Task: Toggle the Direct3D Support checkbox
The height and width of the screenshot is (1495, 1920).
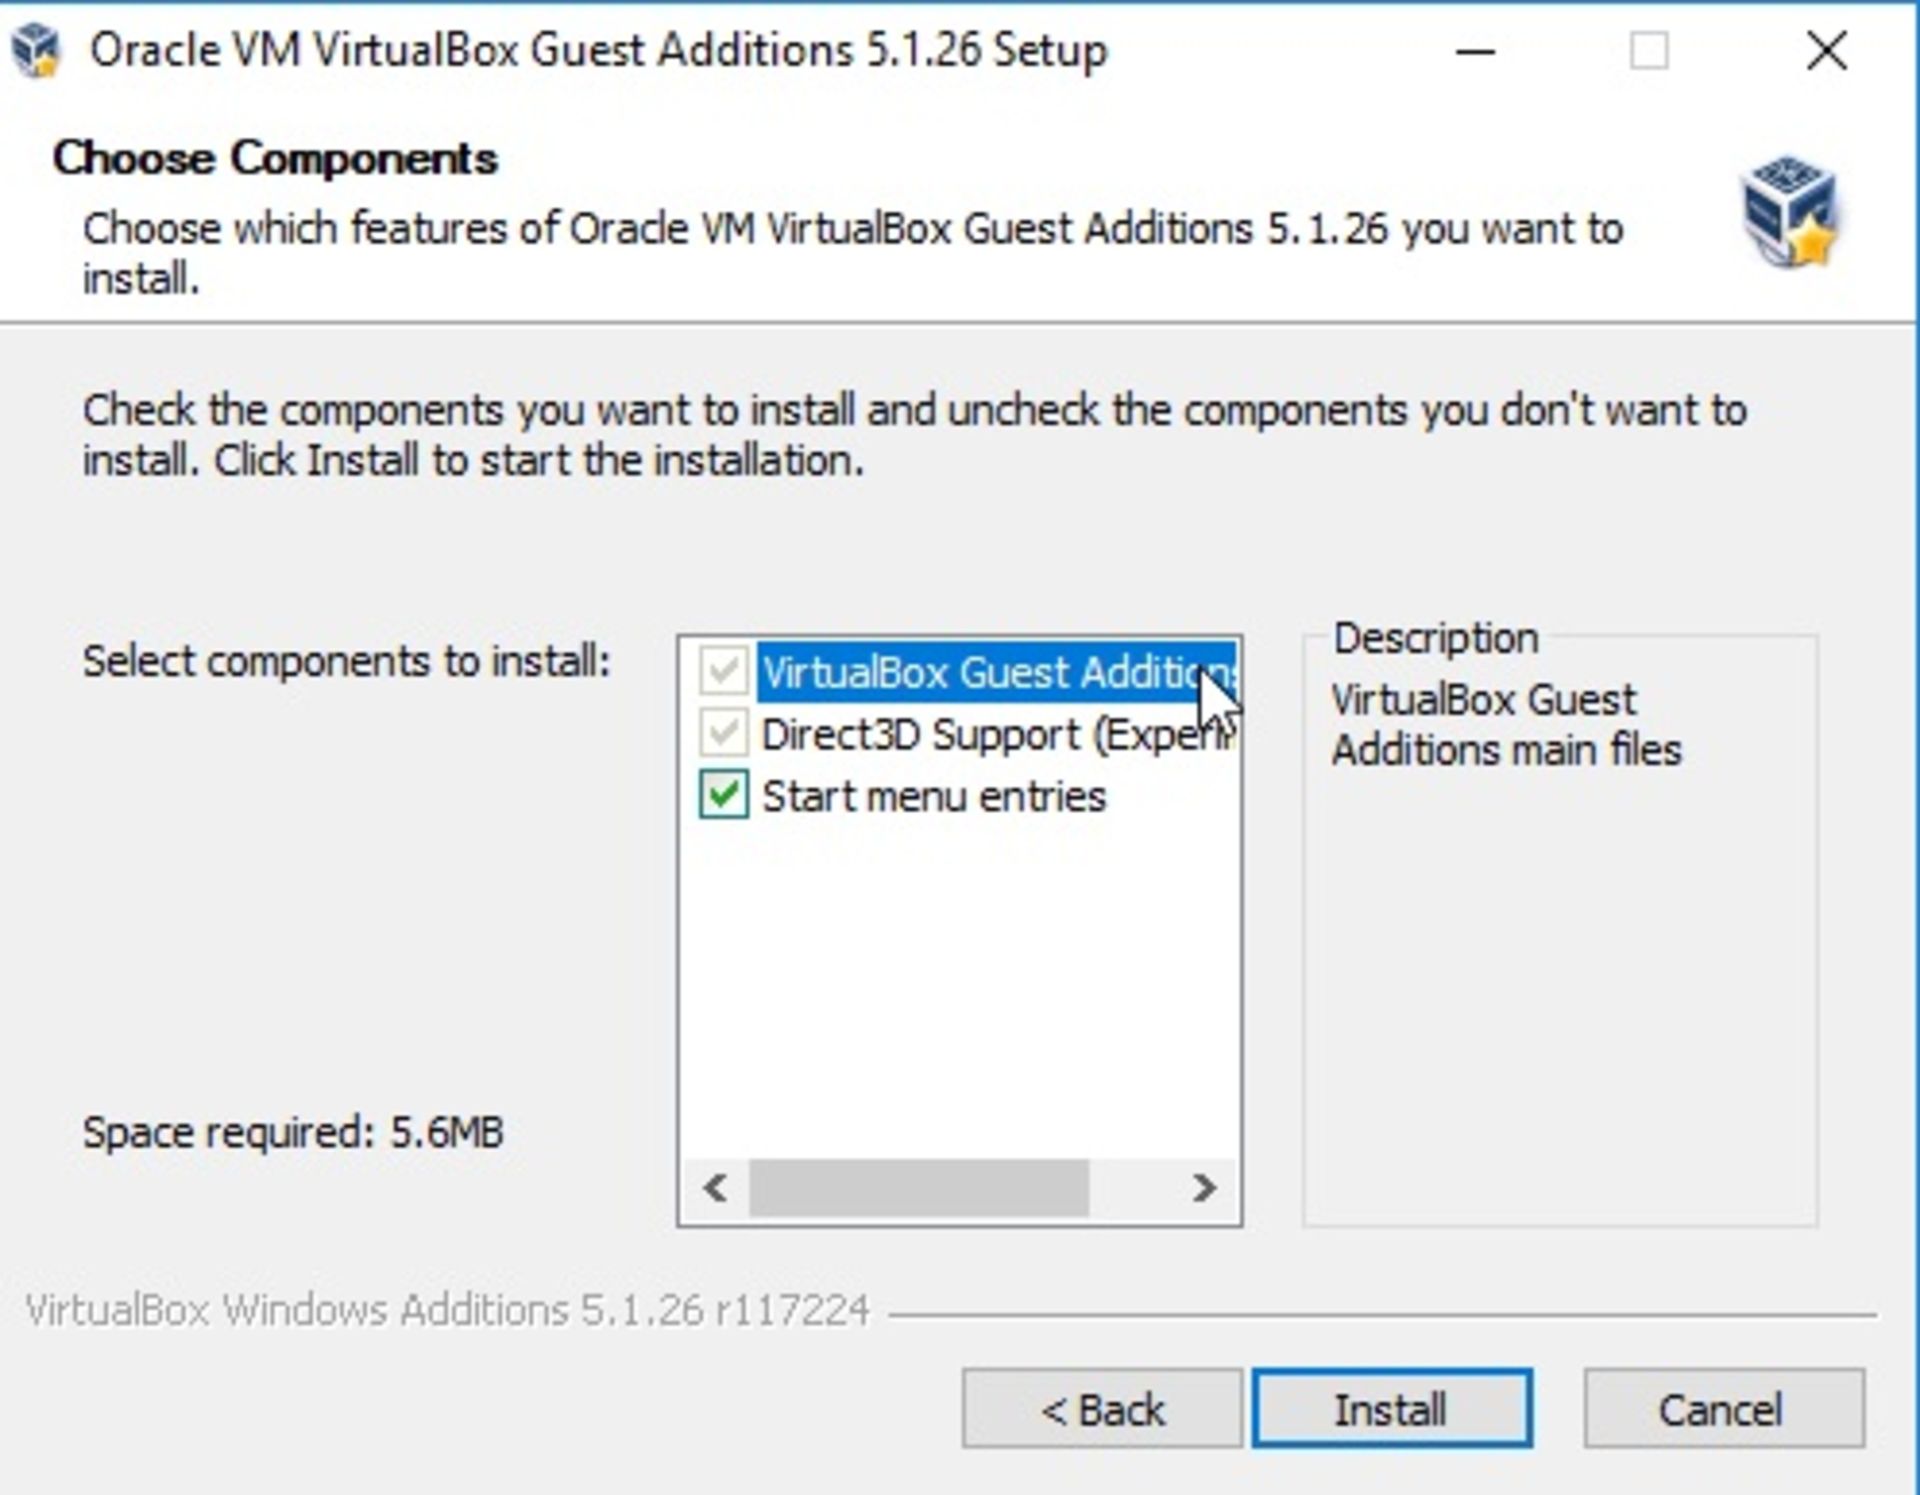Action: (x=723, y=733)
